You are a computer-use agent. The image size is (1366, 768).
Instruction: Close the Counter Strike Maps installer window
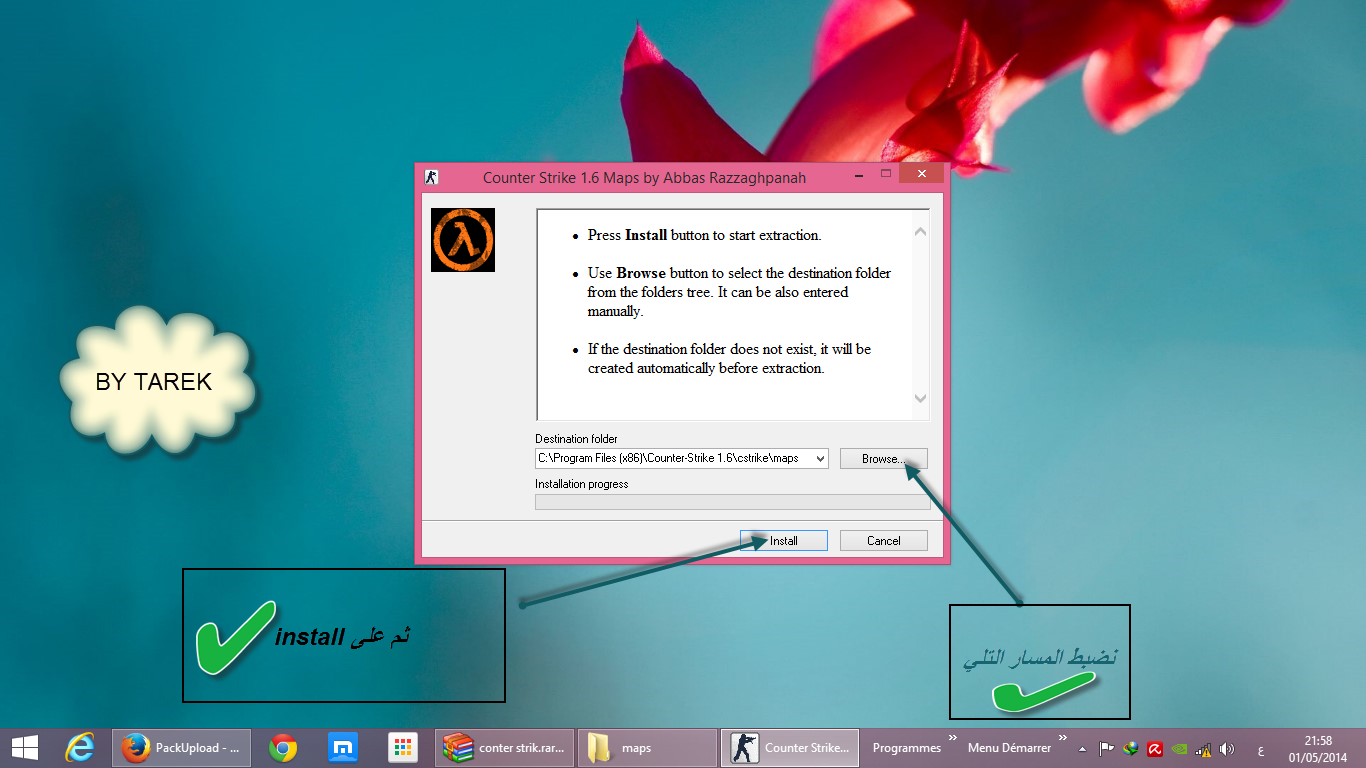pyautogui.click(x=920, y=174)
